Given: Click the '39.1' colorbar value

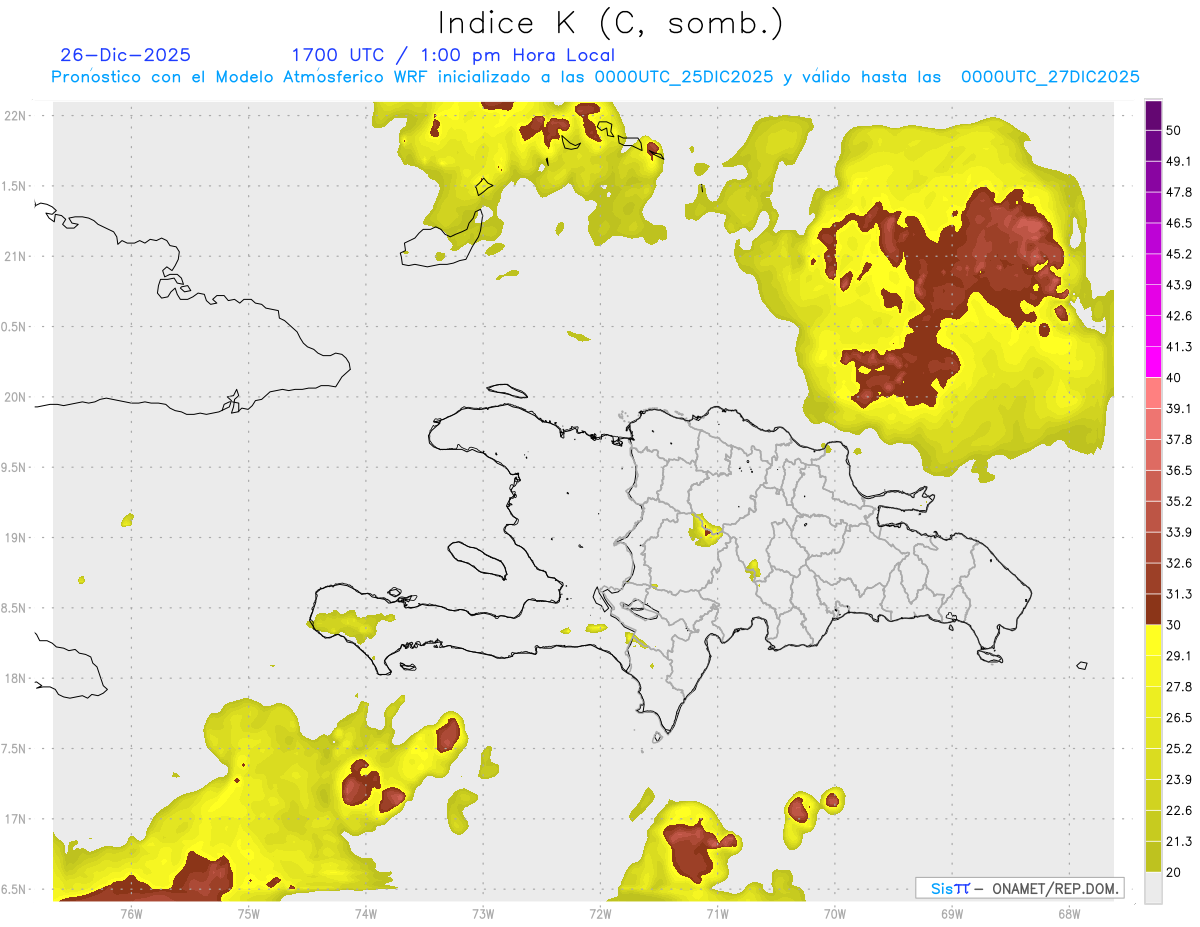Looking at the screenshot, I should tap(1180, 409).
